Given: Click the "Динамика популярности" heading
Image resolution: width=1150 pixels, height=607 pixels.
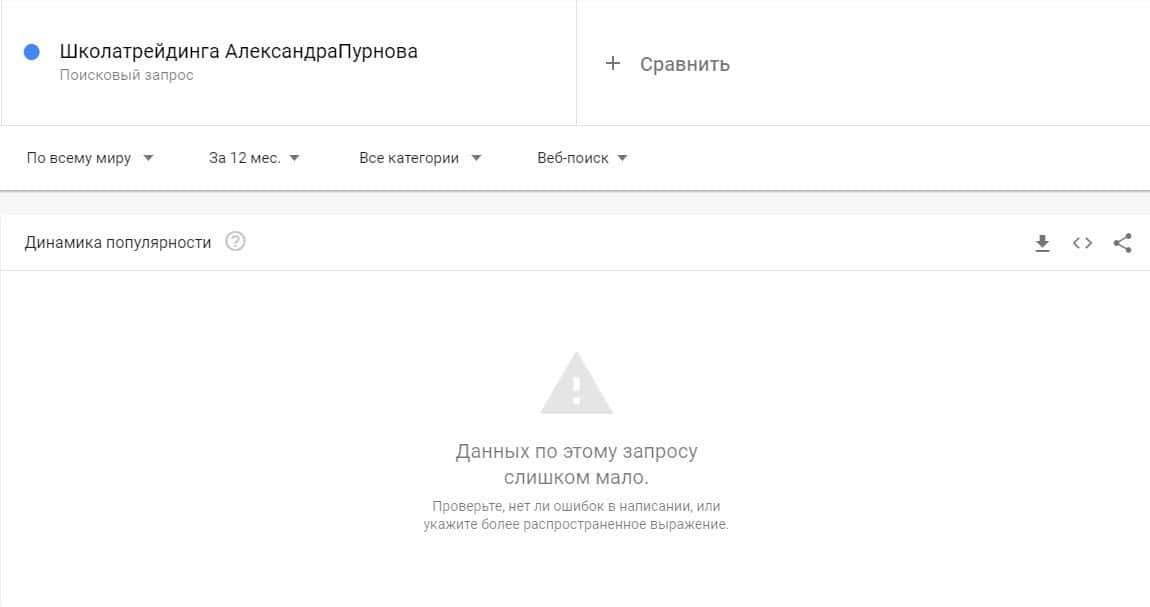Looking at the screenshot, I should [117, 243].
